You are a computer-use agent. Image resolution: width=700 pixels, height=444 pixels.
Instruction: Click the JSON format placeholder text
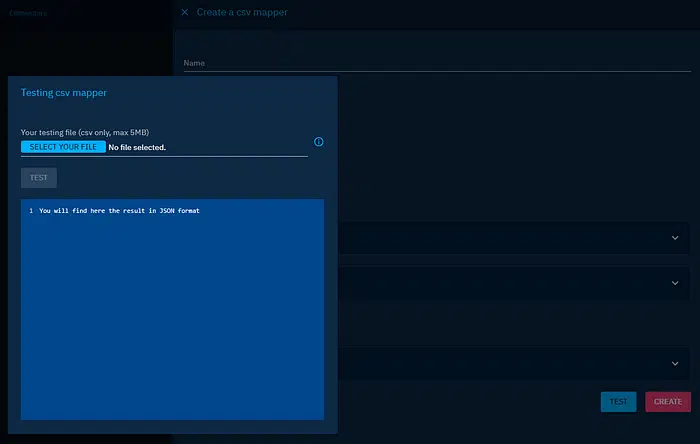pos(119,211)
